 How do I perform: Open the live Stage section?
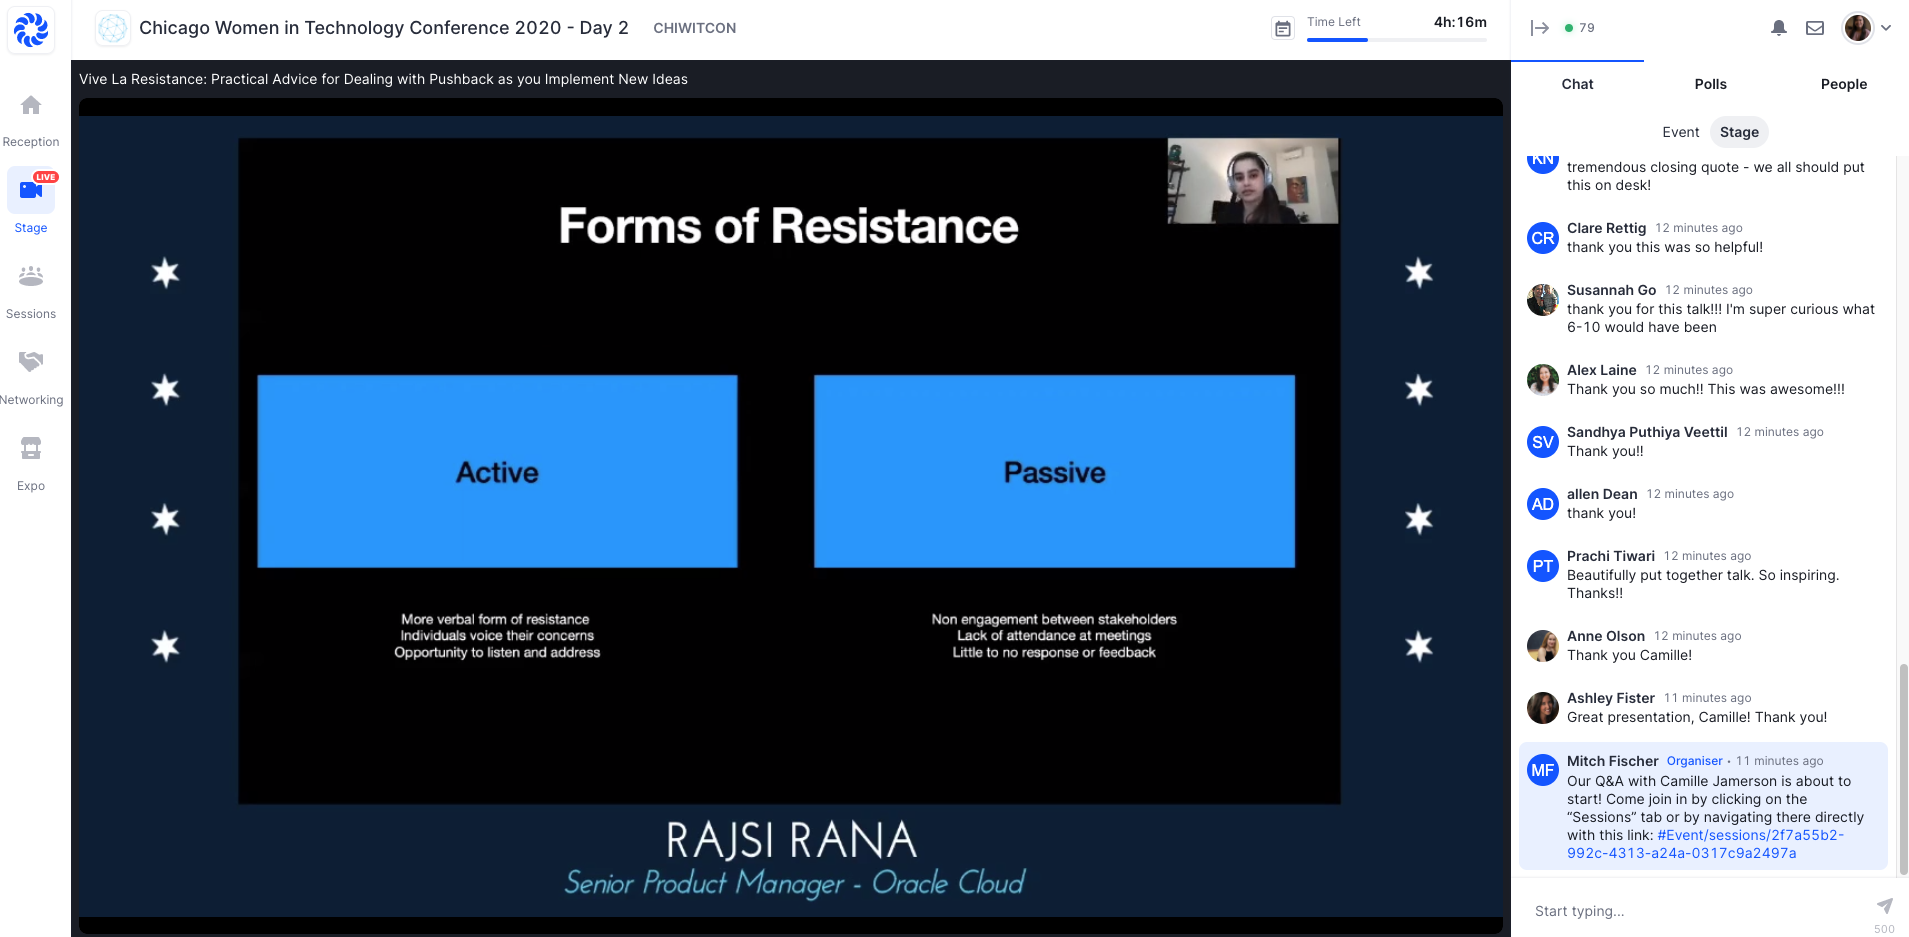click(31, 202)
